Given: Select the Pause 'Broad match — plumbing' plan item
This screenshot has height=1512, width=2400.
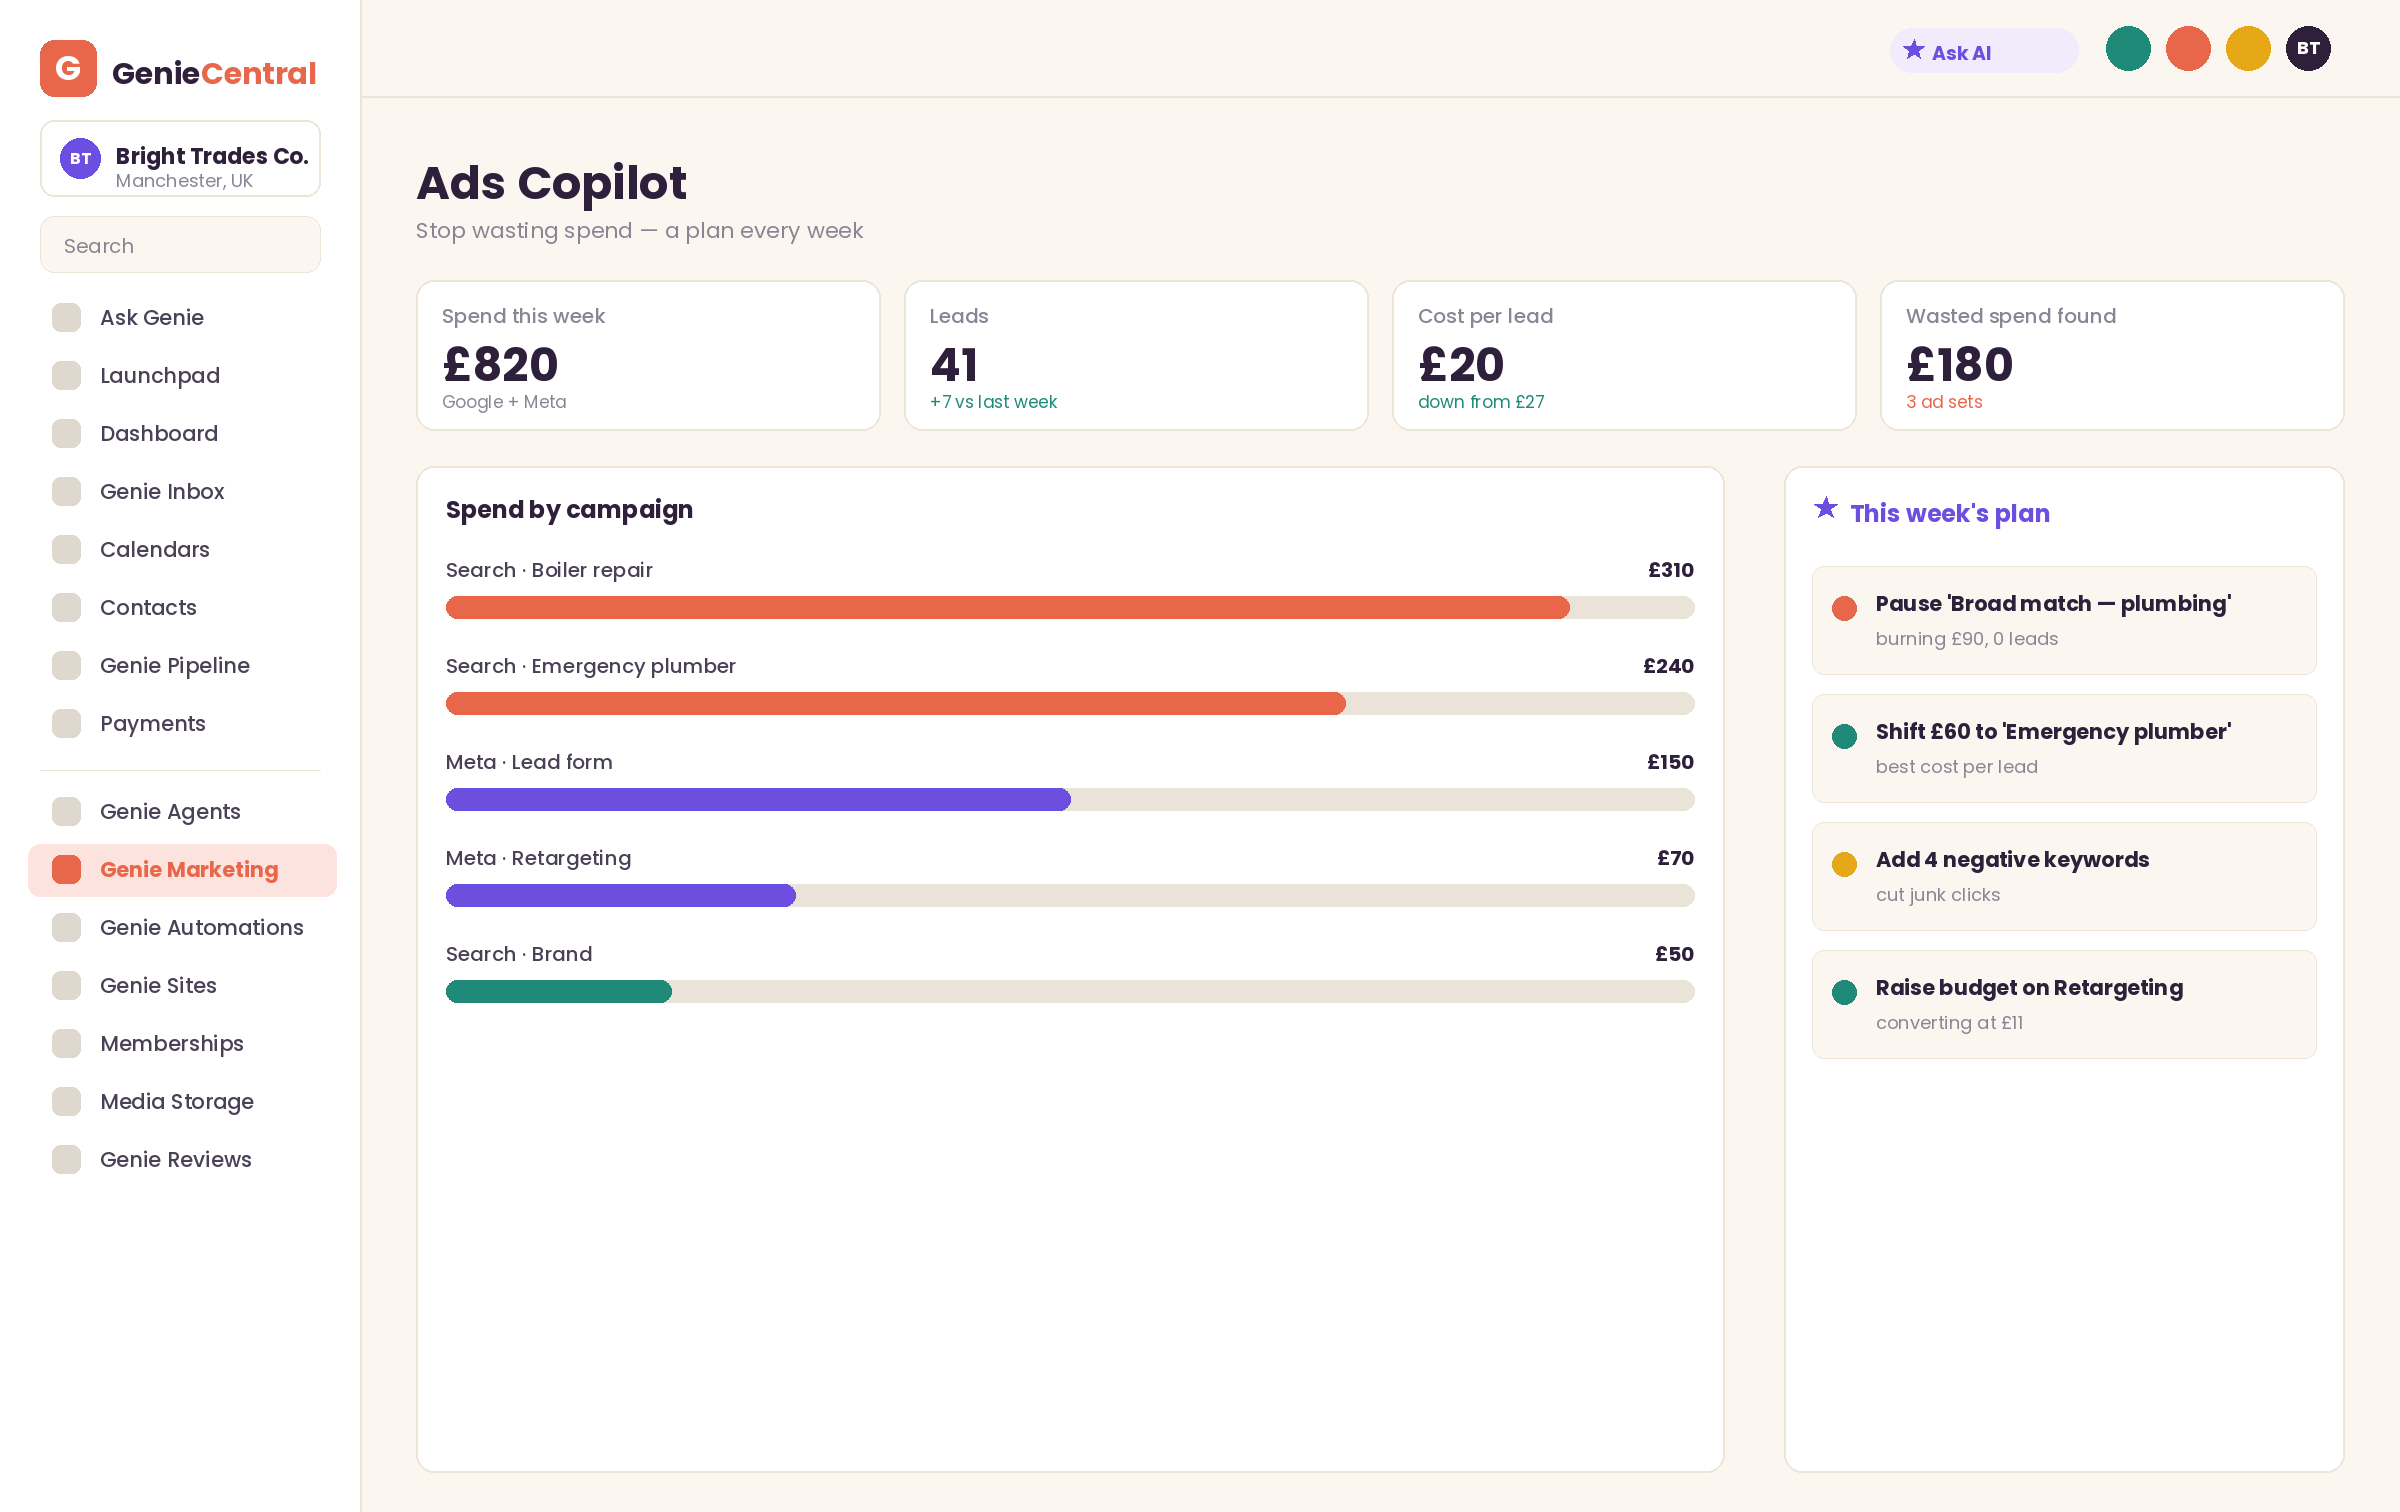Looking at the screenshot, I should click(x=2064, y=620).
